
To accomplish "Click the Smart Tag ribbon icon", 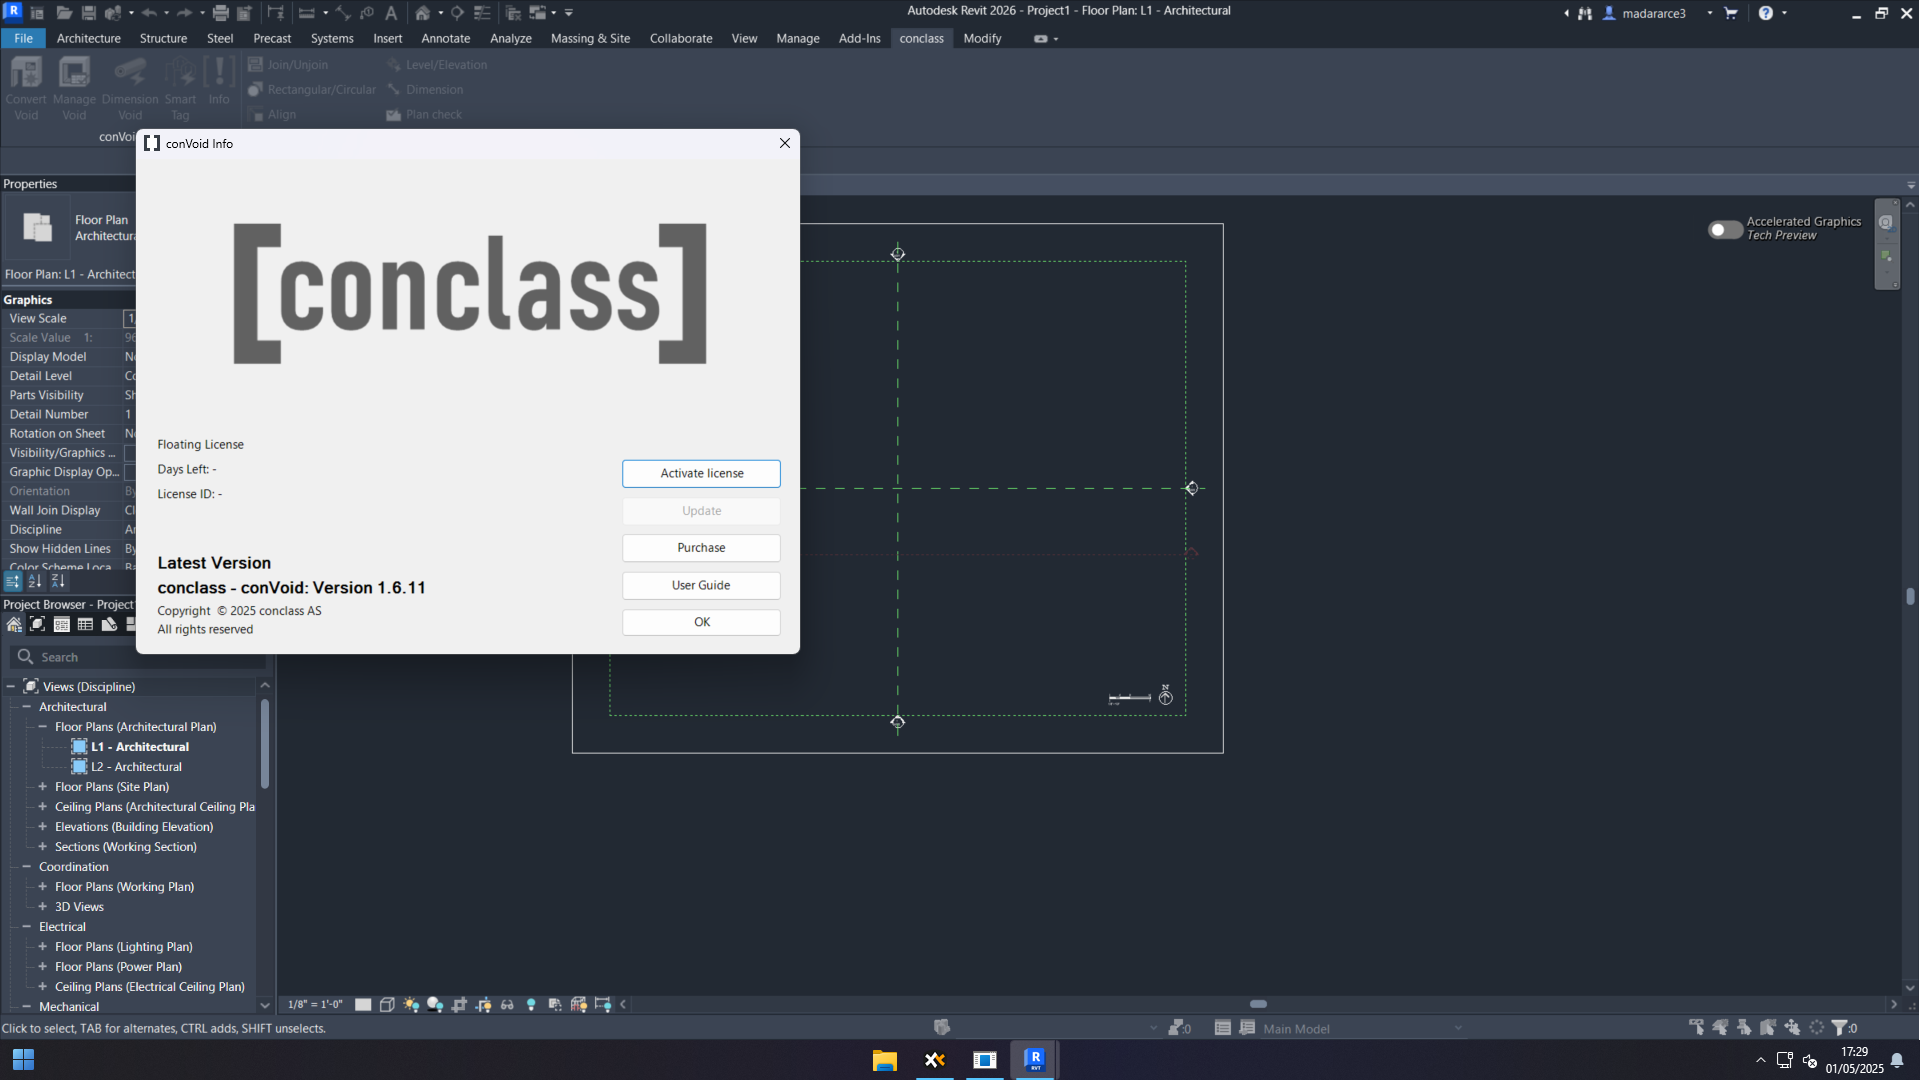I will [x=180, y=88].
